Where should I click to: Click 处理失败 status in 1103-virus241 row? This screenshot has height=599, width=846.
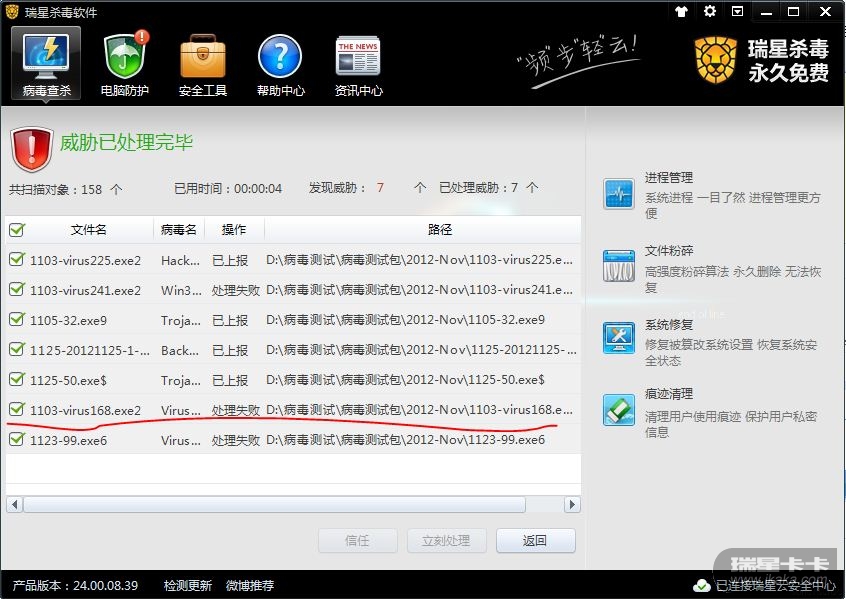pos(236,290)
